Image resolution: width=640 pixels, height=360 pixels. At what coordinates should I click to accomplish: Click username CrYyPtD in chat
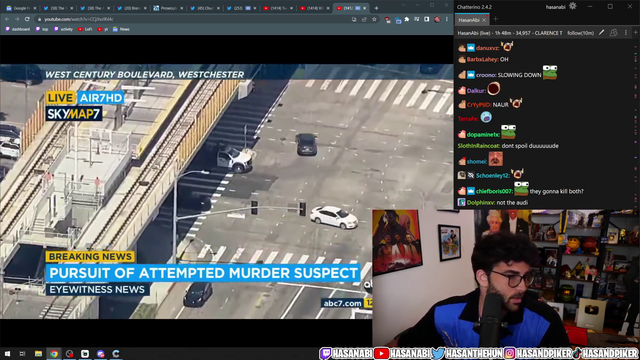479,105
